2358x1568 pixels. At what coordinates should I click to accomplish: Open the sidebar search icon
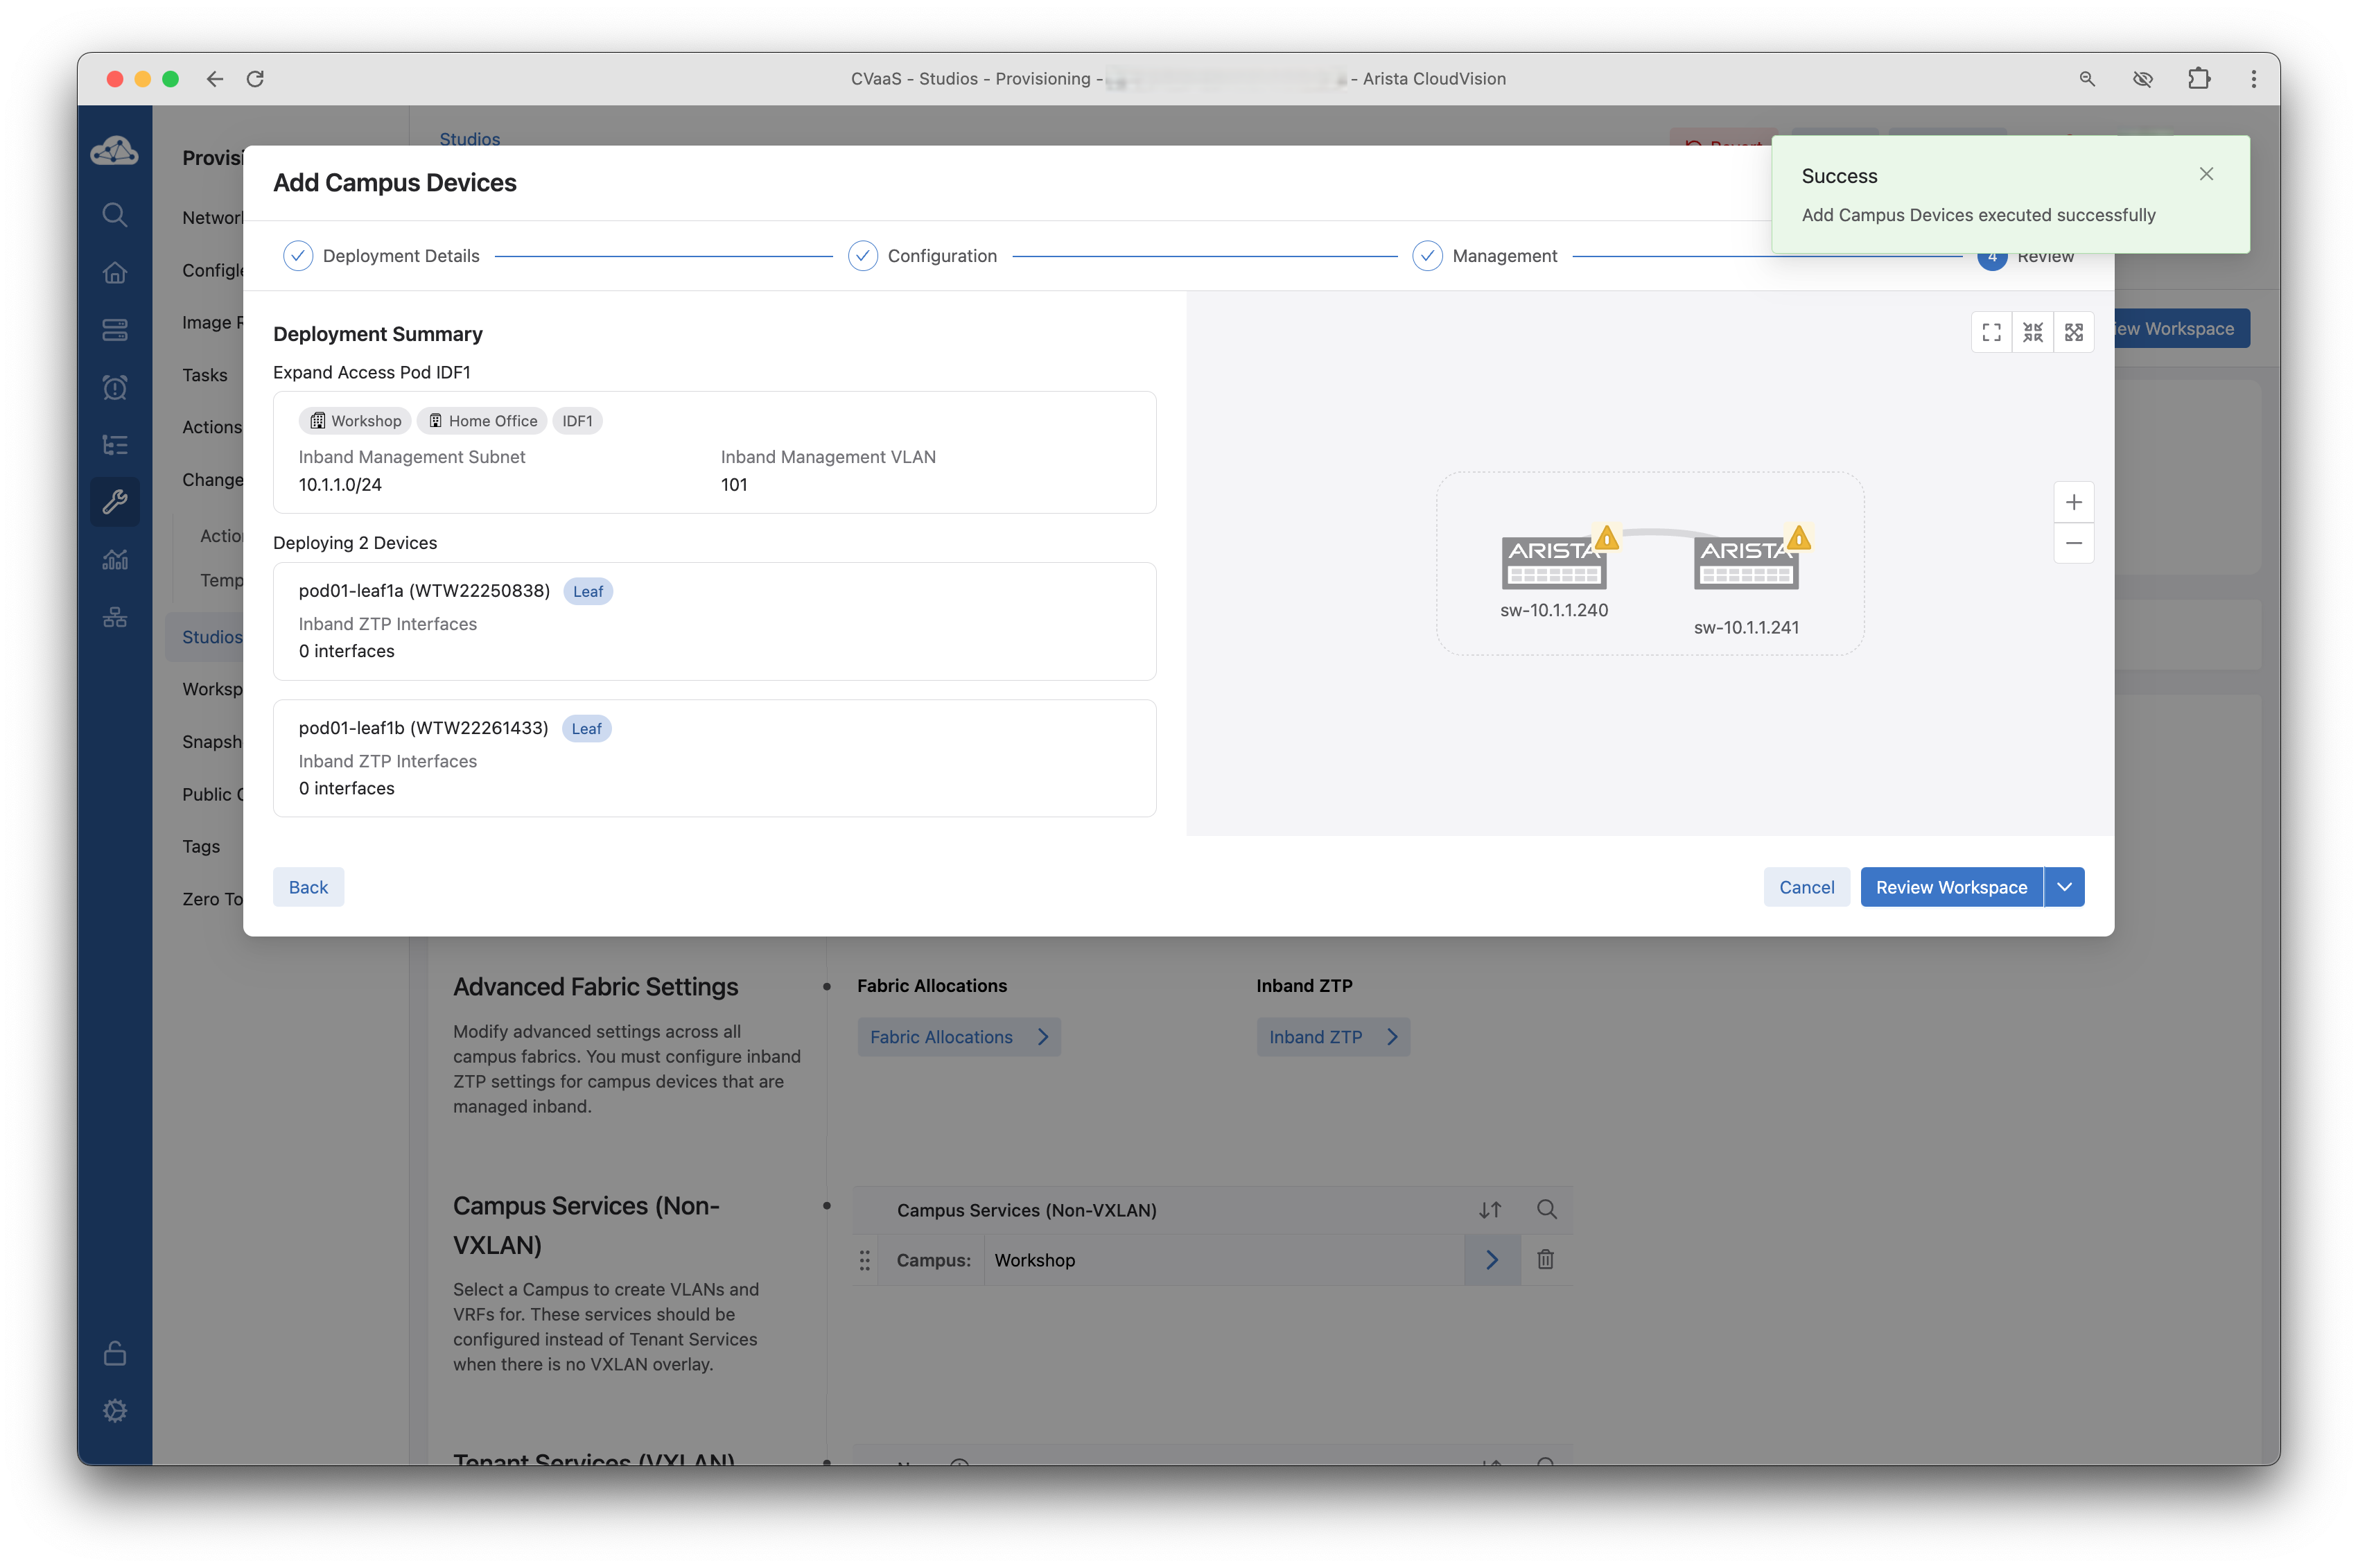(x=115, y=215)
